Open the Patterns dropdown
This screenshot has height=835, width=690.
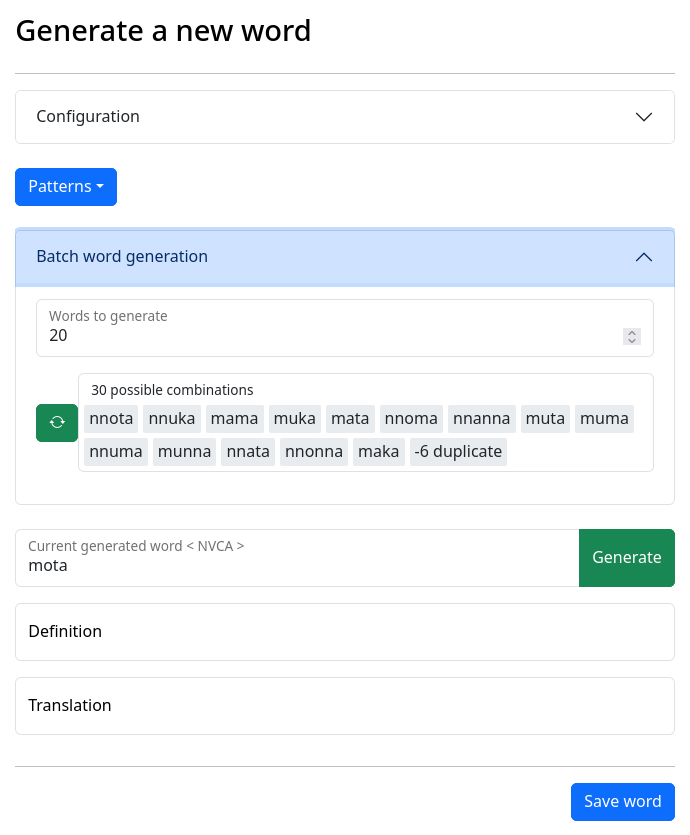(x=66, y=187)
